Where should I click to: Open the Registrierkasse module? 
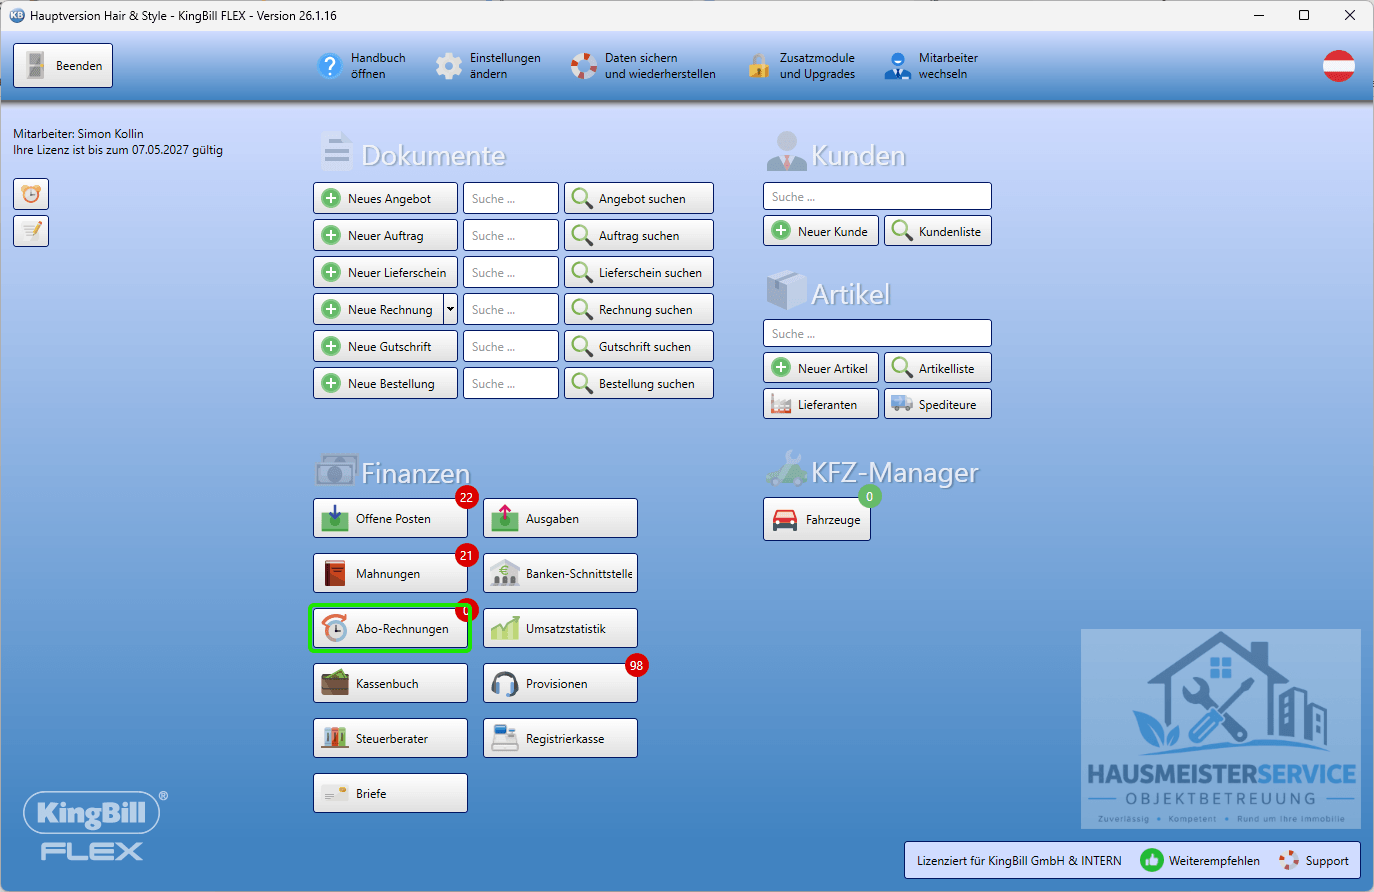click(x=560, y=739)
